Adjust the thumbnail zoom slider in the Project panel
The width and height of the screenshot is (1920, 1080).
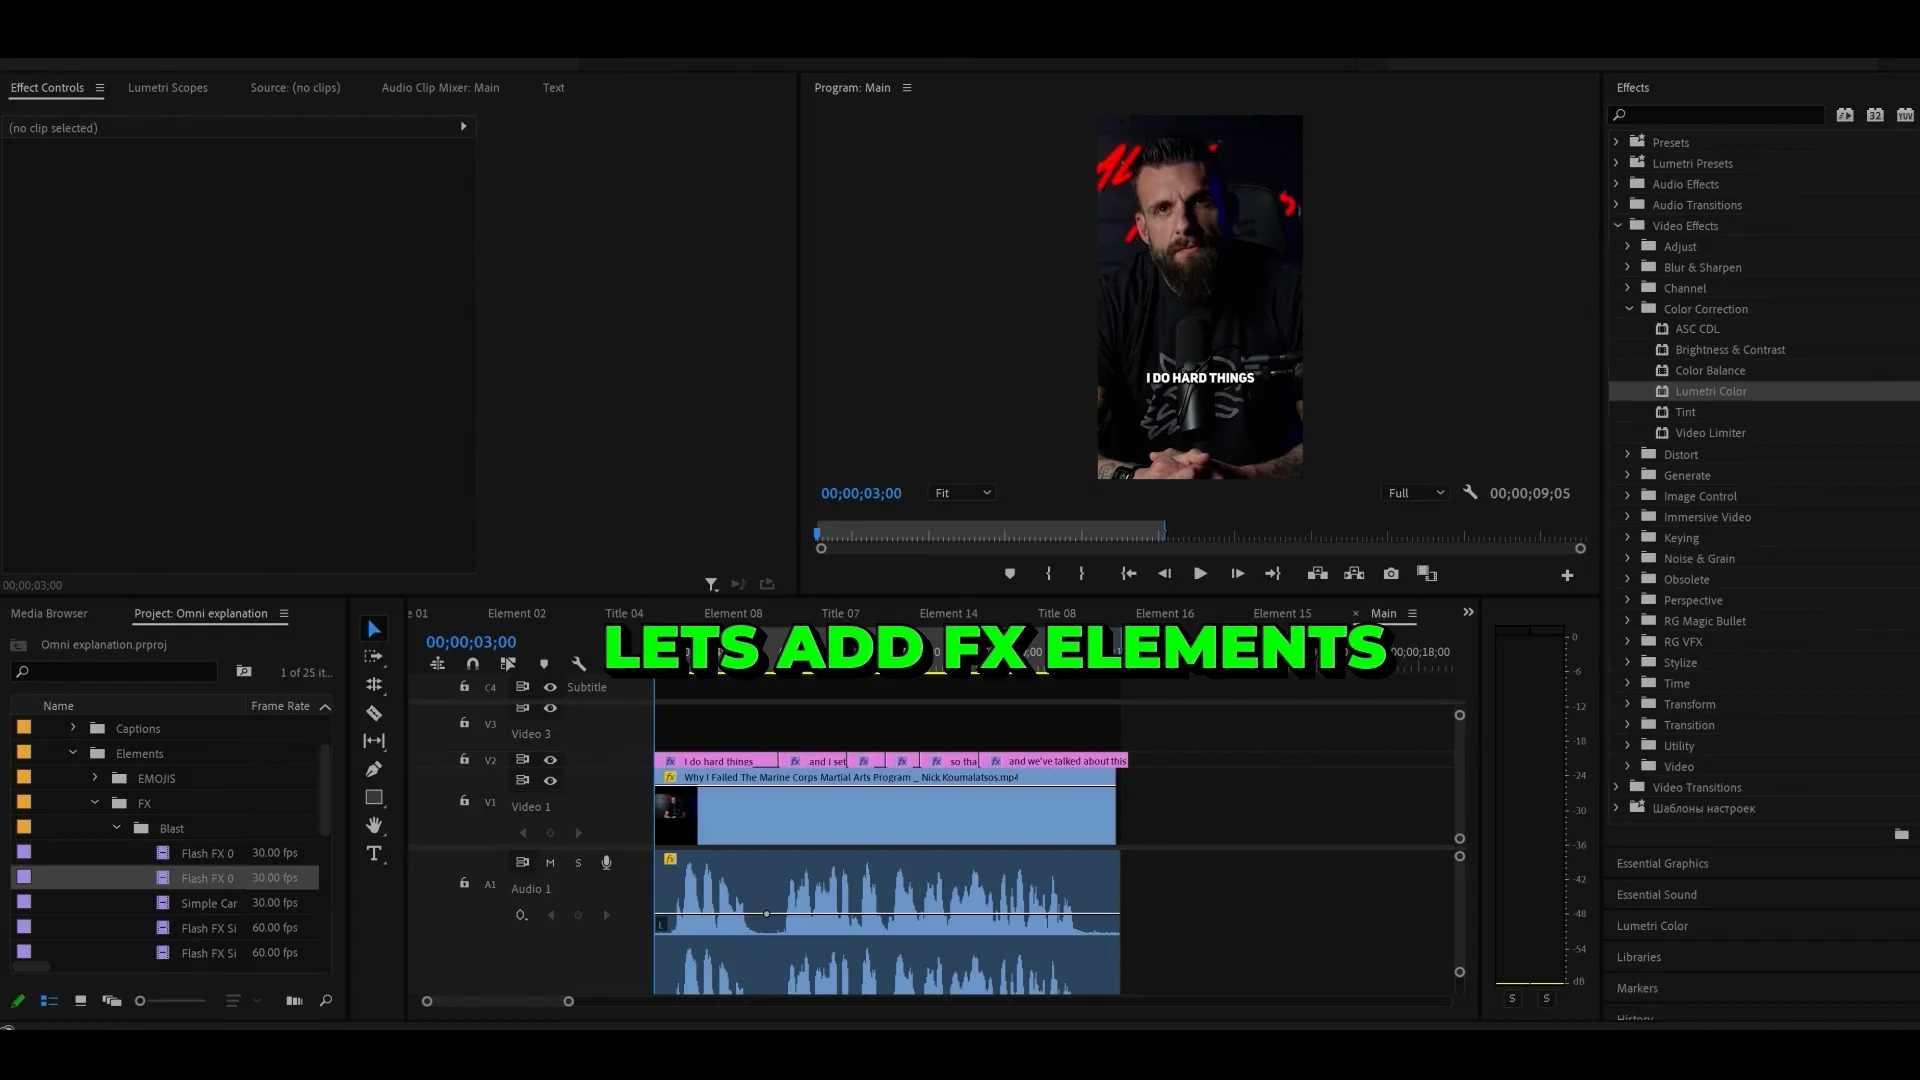coord(140,1000)
